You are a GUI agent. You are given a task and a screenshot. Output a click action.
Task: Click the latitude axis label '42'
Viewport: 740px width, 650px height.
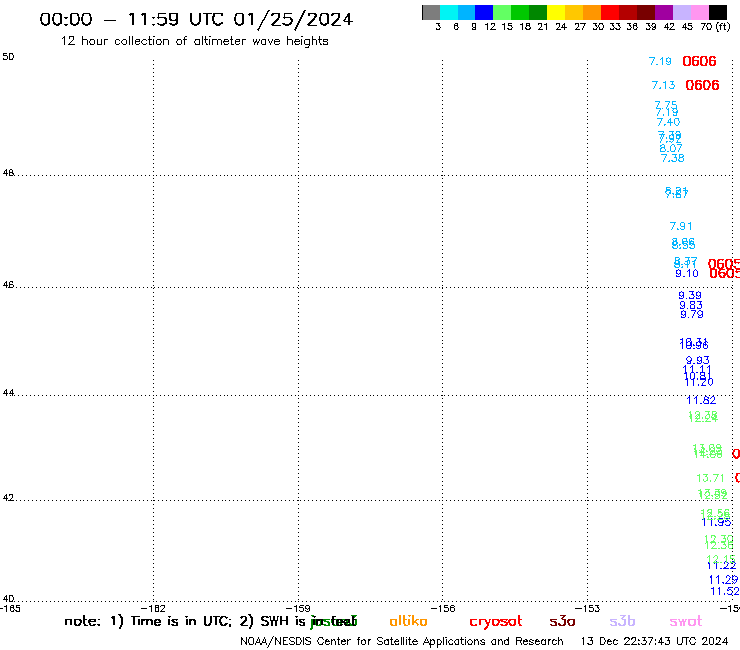(8, 498)
